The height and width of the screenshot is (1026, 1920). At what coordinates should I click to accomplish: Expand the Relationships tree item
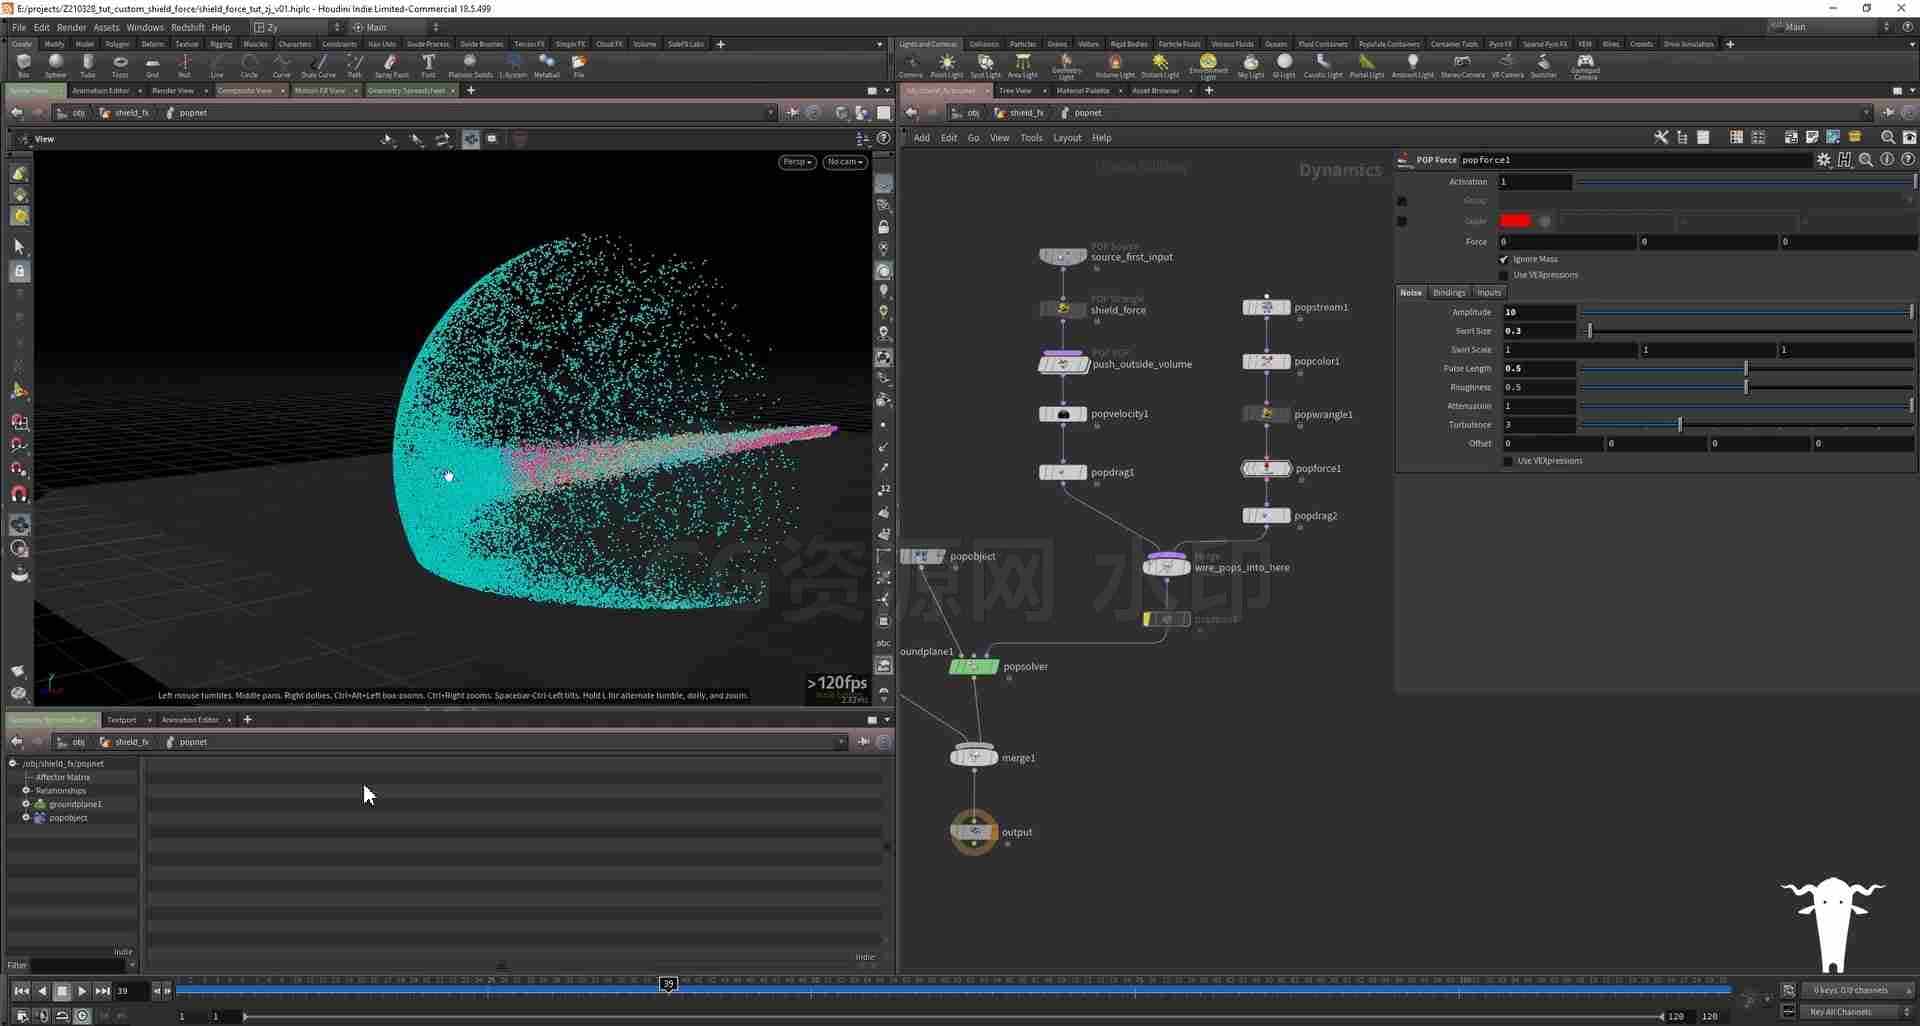(26, 791)
